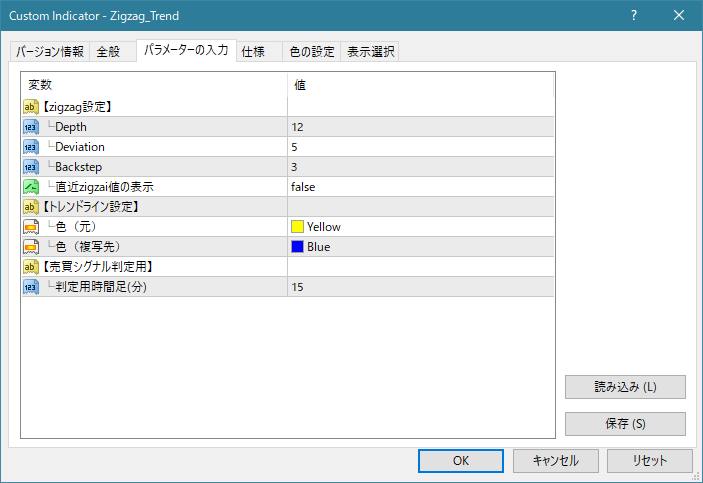Click the integer icon next to Depth
Viewport: 703px width, 483px height.
tap(30, 127)
